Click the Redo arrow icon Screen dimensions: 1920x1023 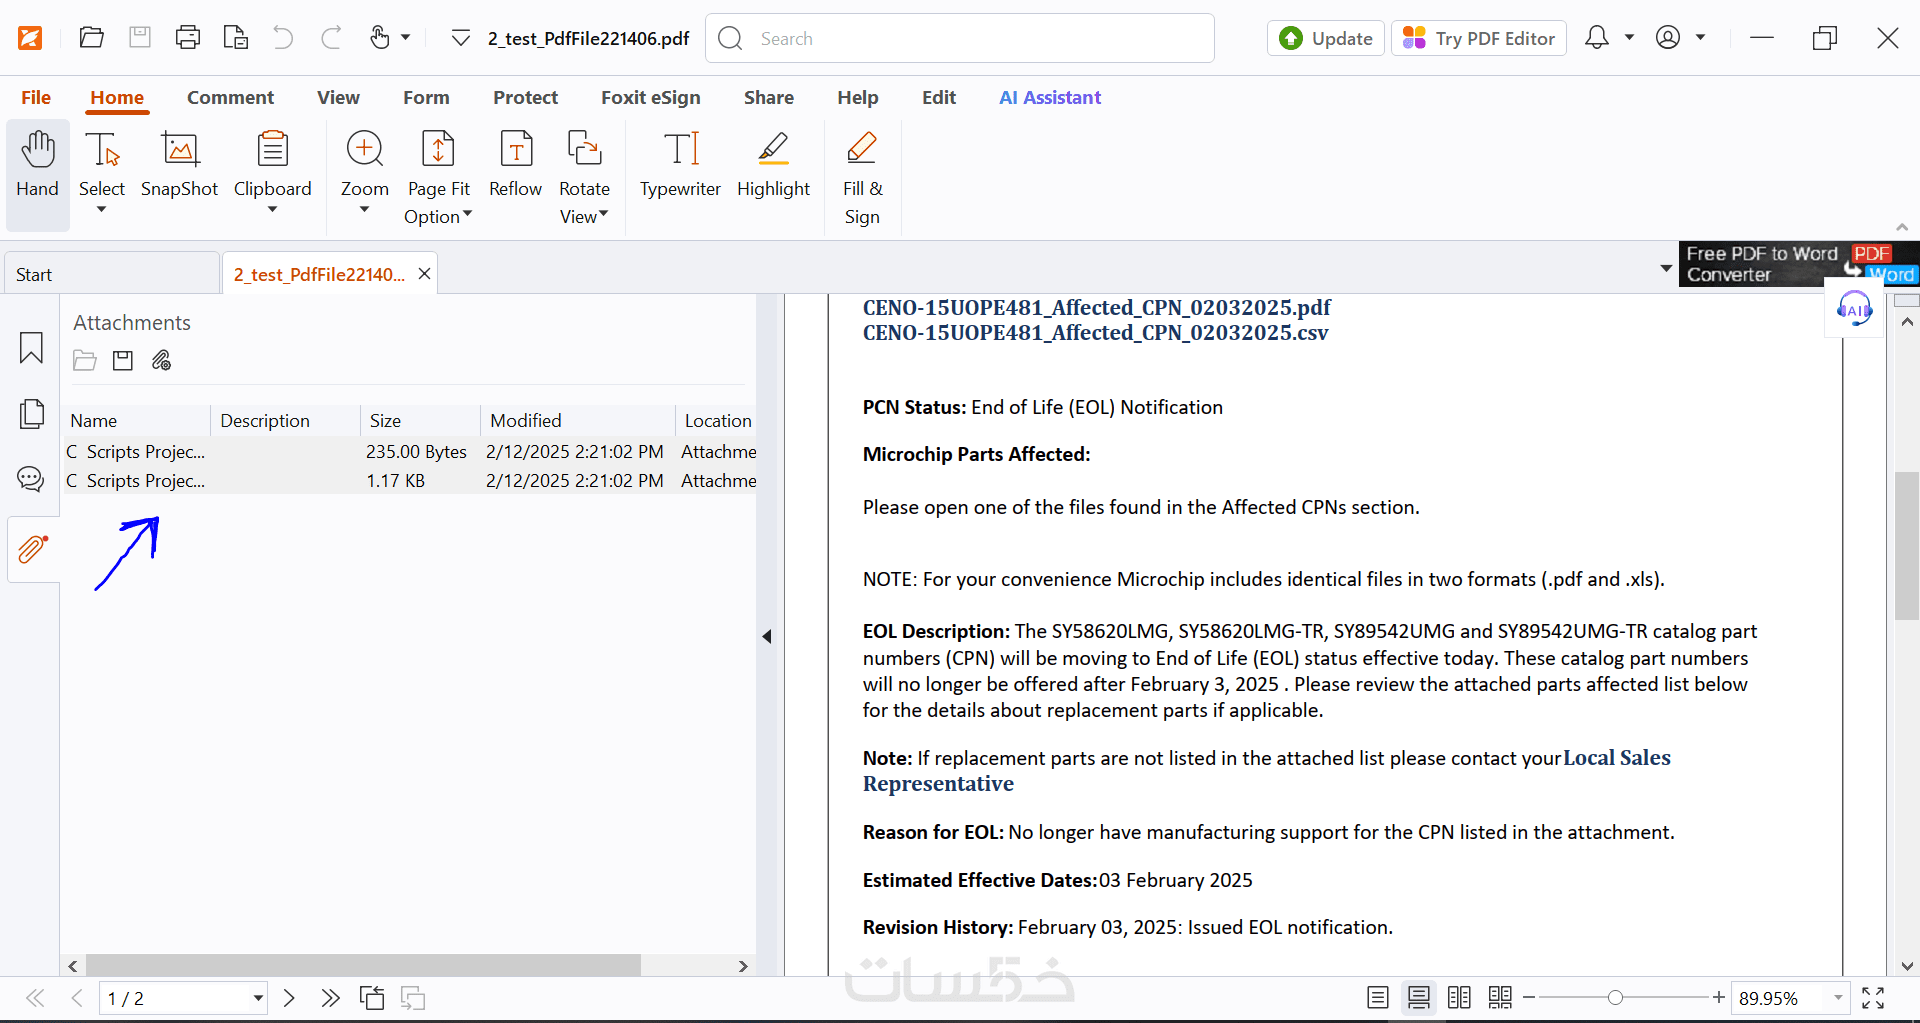(331, 38)
